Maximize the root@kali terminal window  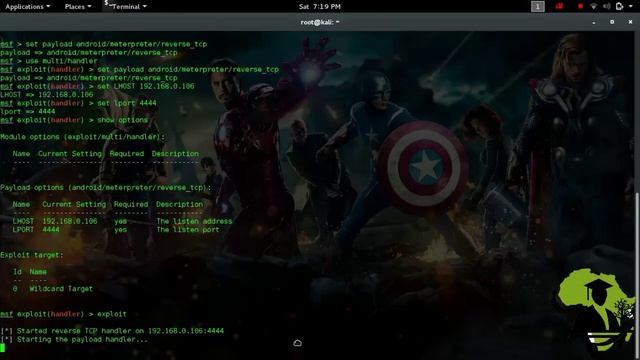[612, 22]
